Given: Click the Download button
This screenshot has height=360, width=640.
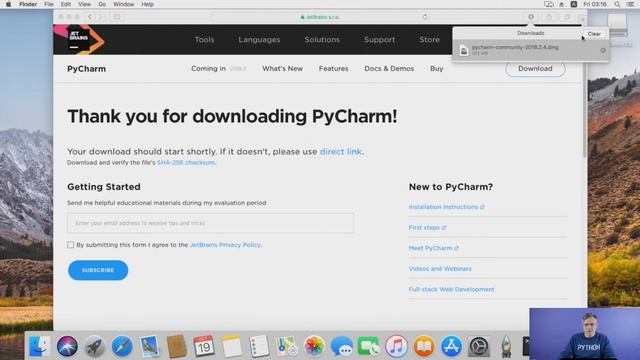Looking at the screenshot, I should (535, 69).
